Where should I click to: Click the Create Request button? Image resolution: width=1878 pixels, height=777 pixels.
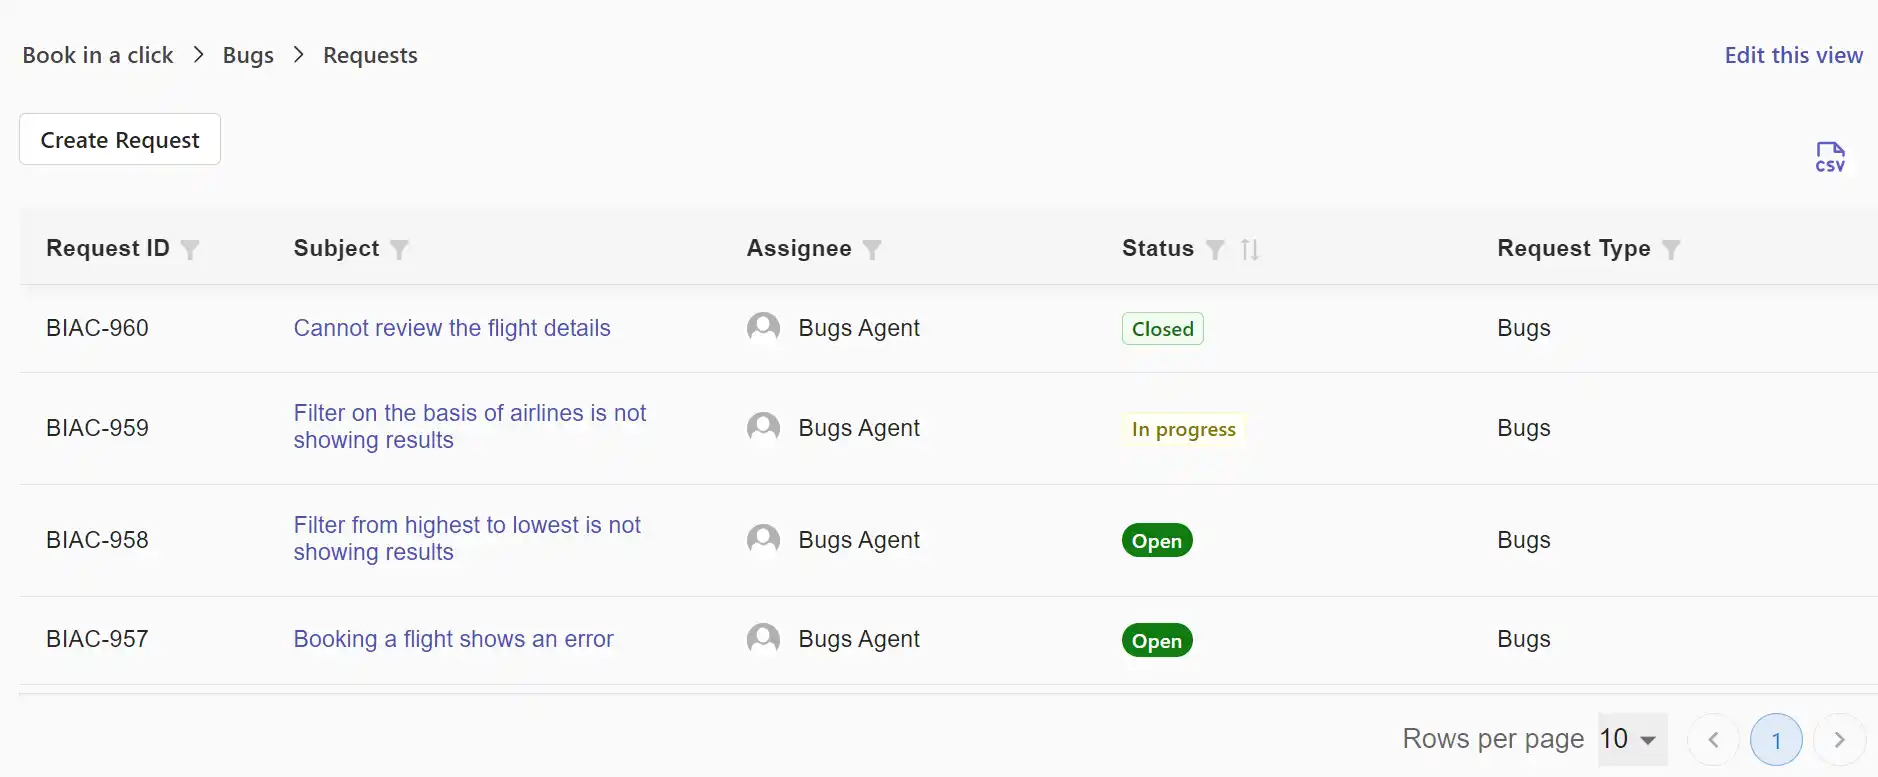click(x=120, y=139)
